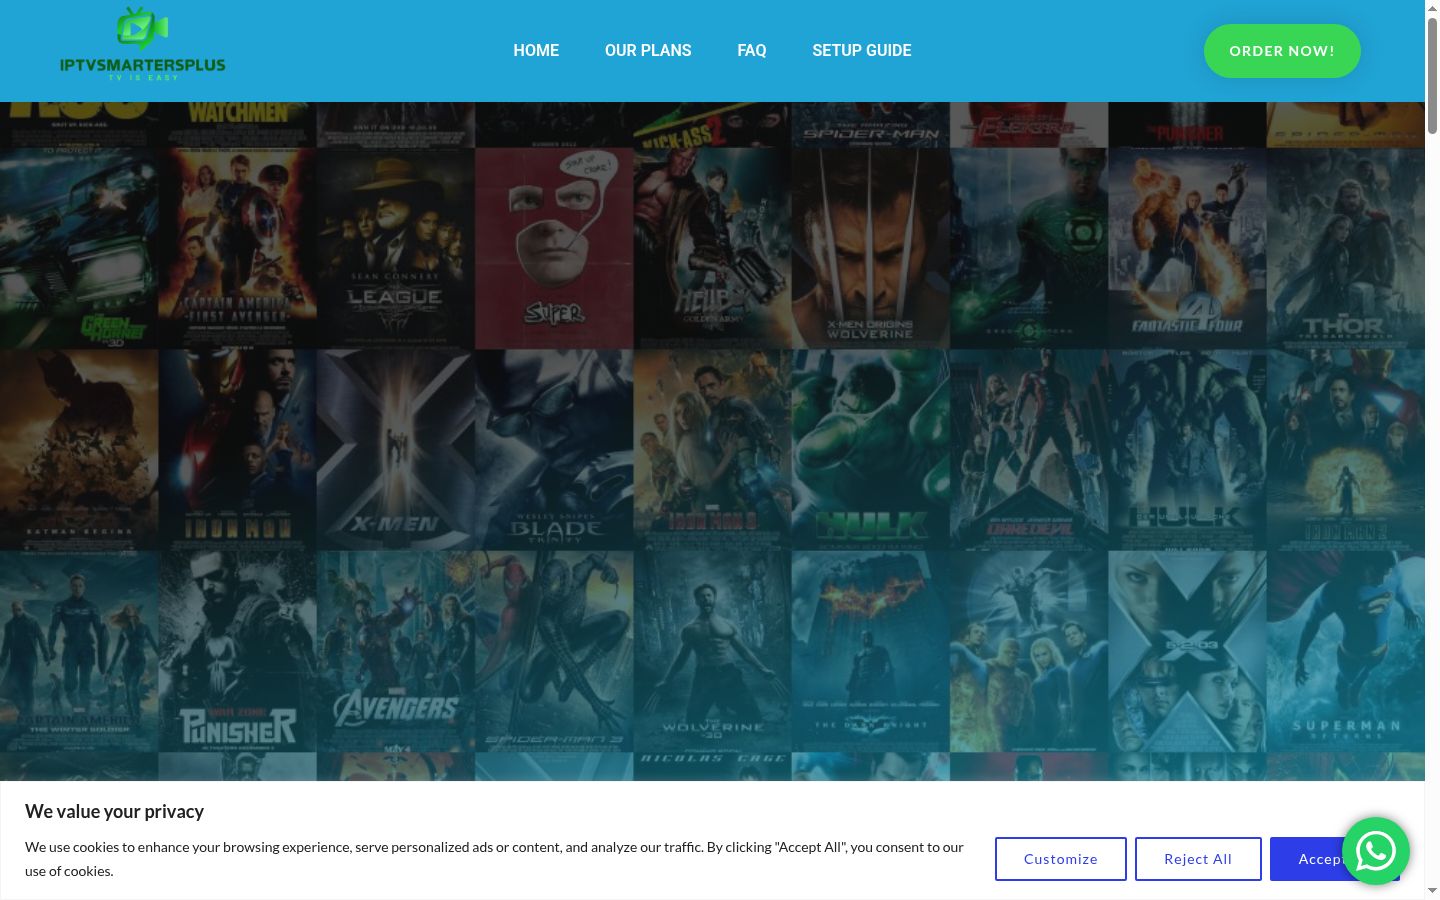Open the SETUP GUIDE page
1440x900 pixels.
[862, 50]
